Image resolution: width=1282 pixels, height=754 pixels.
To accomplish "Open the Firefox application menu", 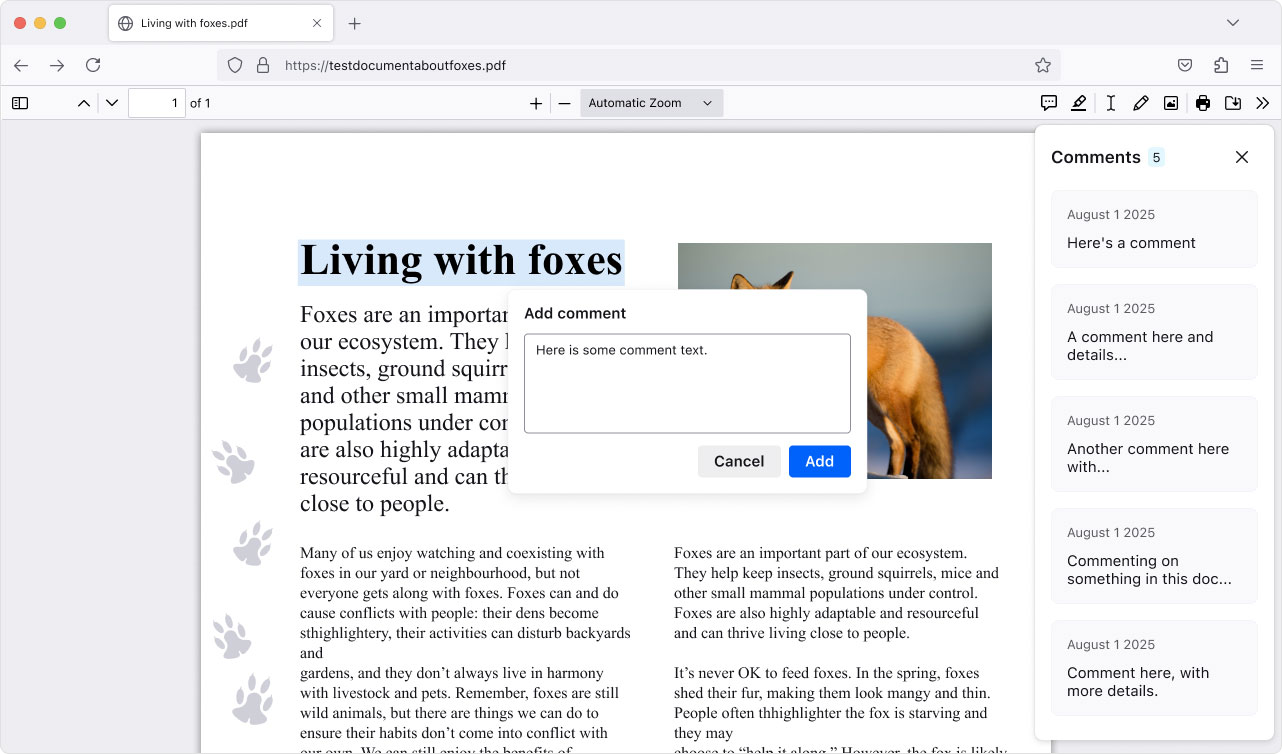I will (1257, 64).
